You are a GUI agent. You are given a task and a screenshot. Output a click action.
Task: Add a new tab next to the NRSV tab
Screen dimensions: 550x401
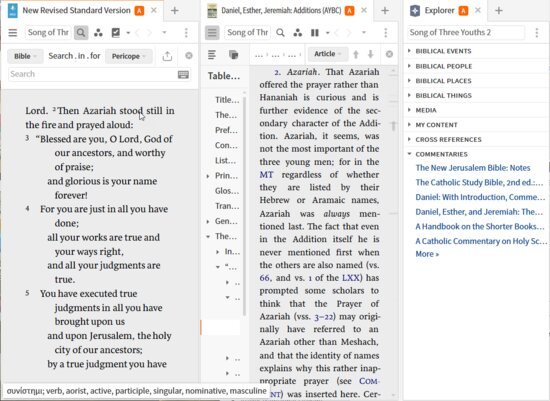(x=175, y=11)
